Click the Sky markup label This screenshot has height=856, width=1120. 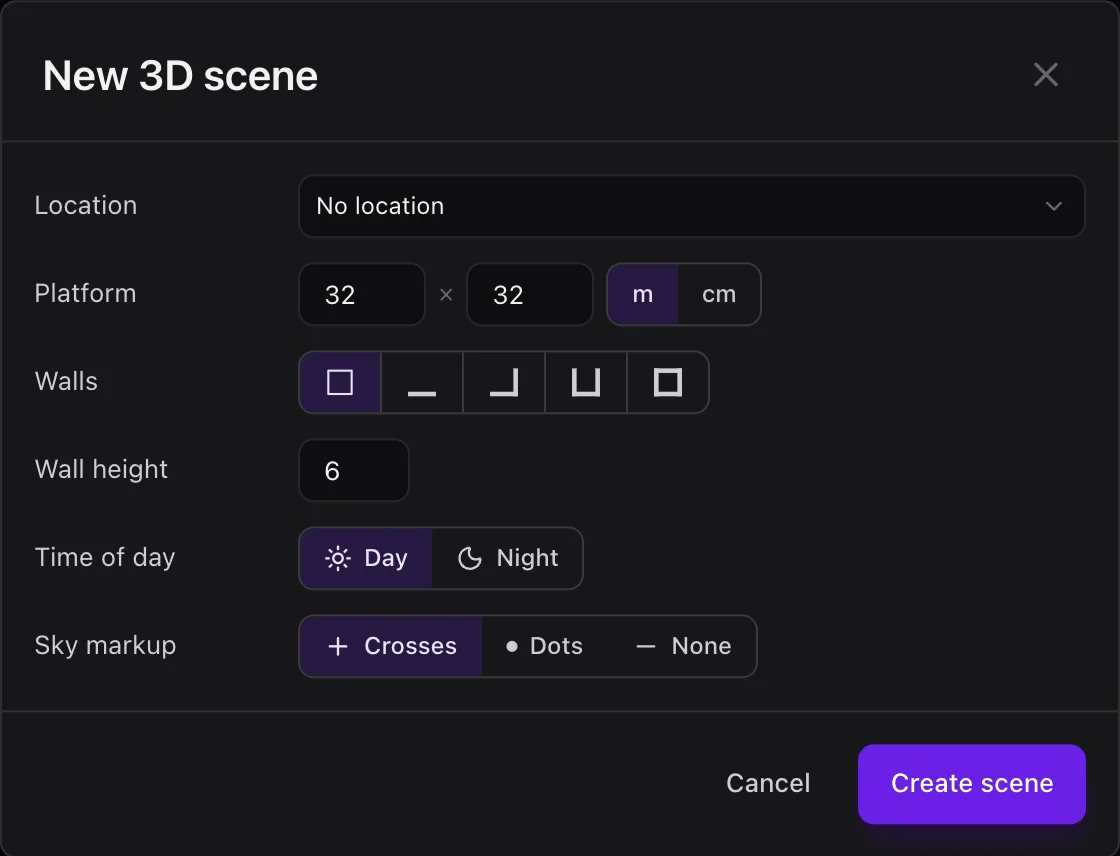(106, 645)
